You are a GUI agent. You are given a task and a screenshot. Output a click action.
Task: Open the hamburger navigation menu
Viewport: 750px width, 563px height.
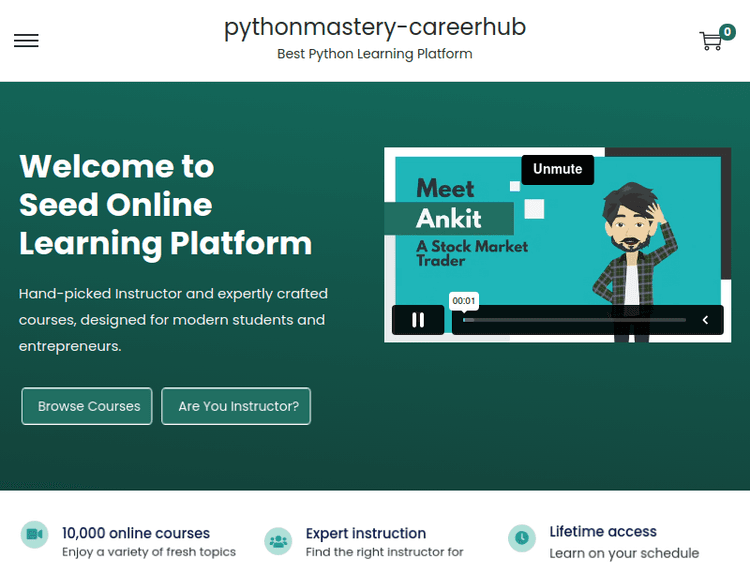[26, 41]
